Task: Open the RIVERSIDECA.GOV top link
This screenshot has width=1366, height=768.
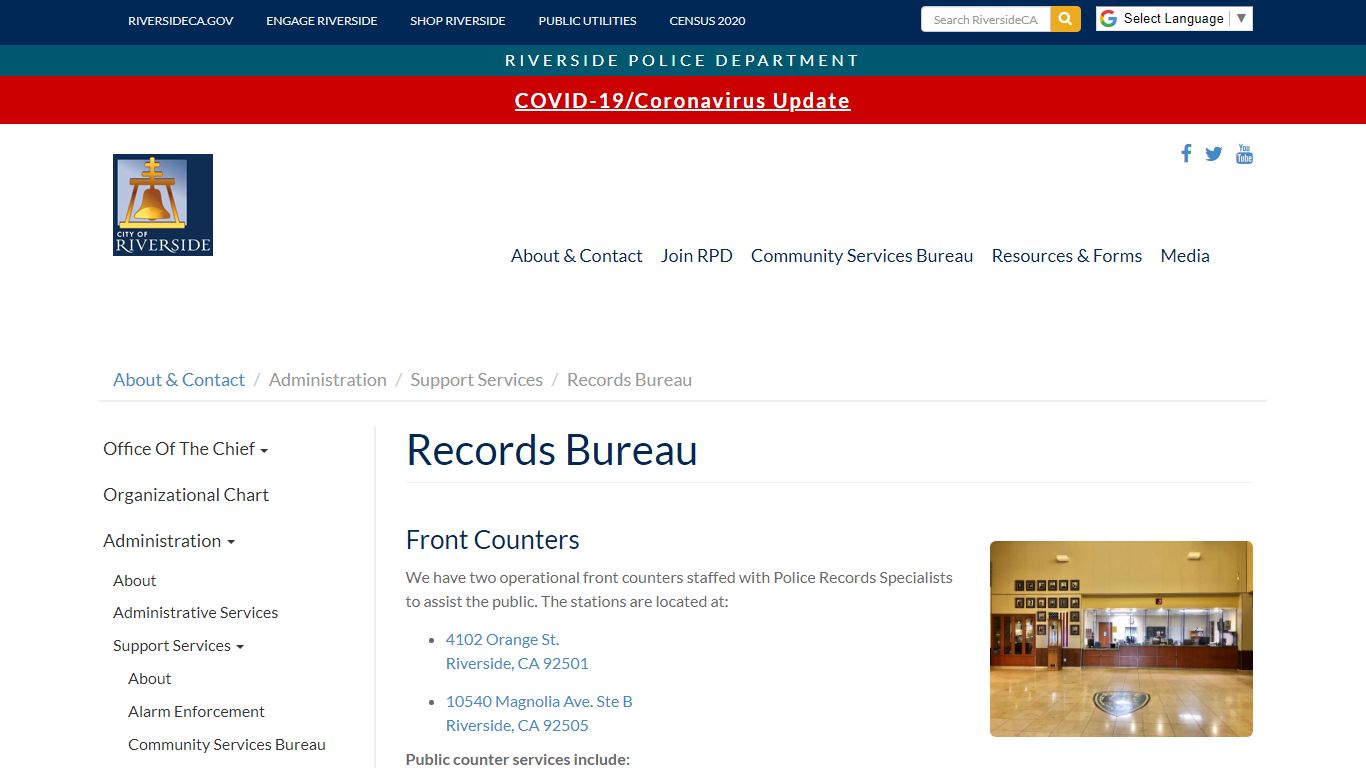Action: (x=181, y=21)
